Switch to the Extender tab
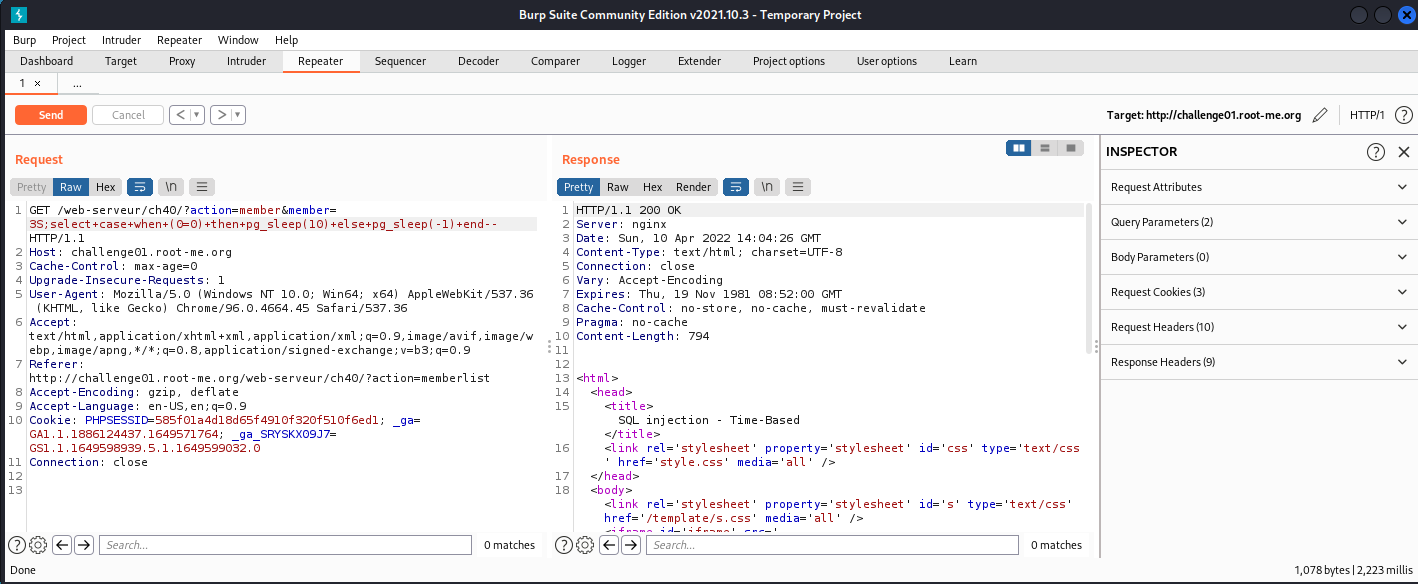 (x=699, y=61)
